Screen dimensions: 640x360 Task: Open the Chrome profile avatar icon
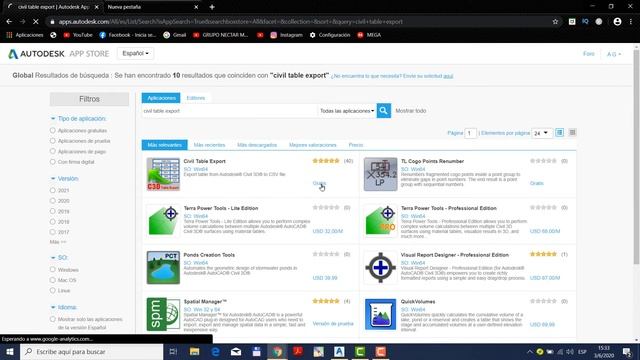click(617, 22)
